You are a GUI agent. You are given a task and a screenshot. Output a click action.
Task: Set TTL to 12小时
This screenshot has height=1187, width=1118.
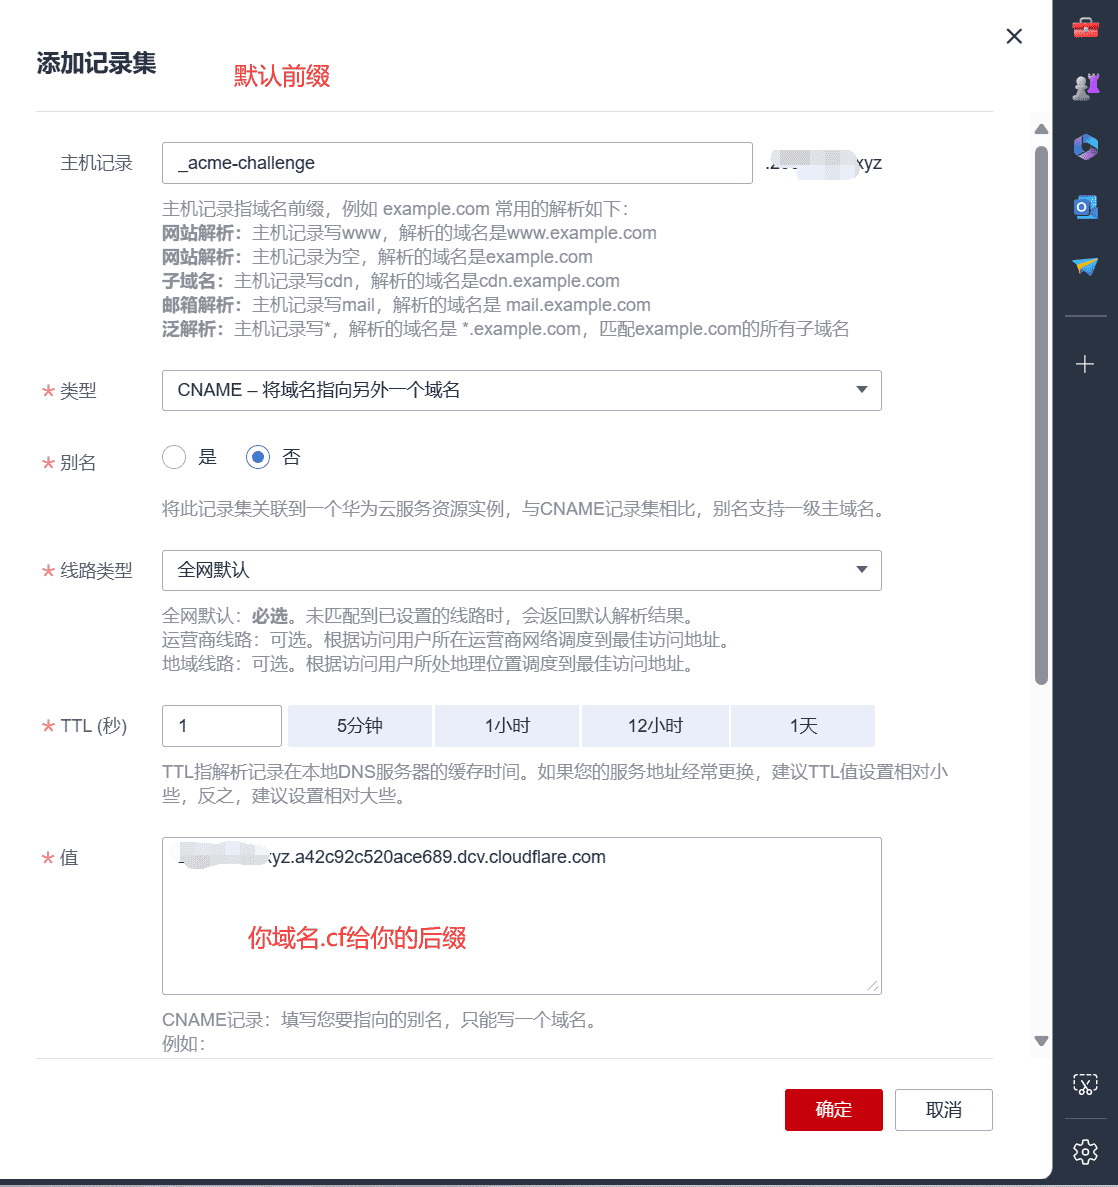click(x=656, y=726)
